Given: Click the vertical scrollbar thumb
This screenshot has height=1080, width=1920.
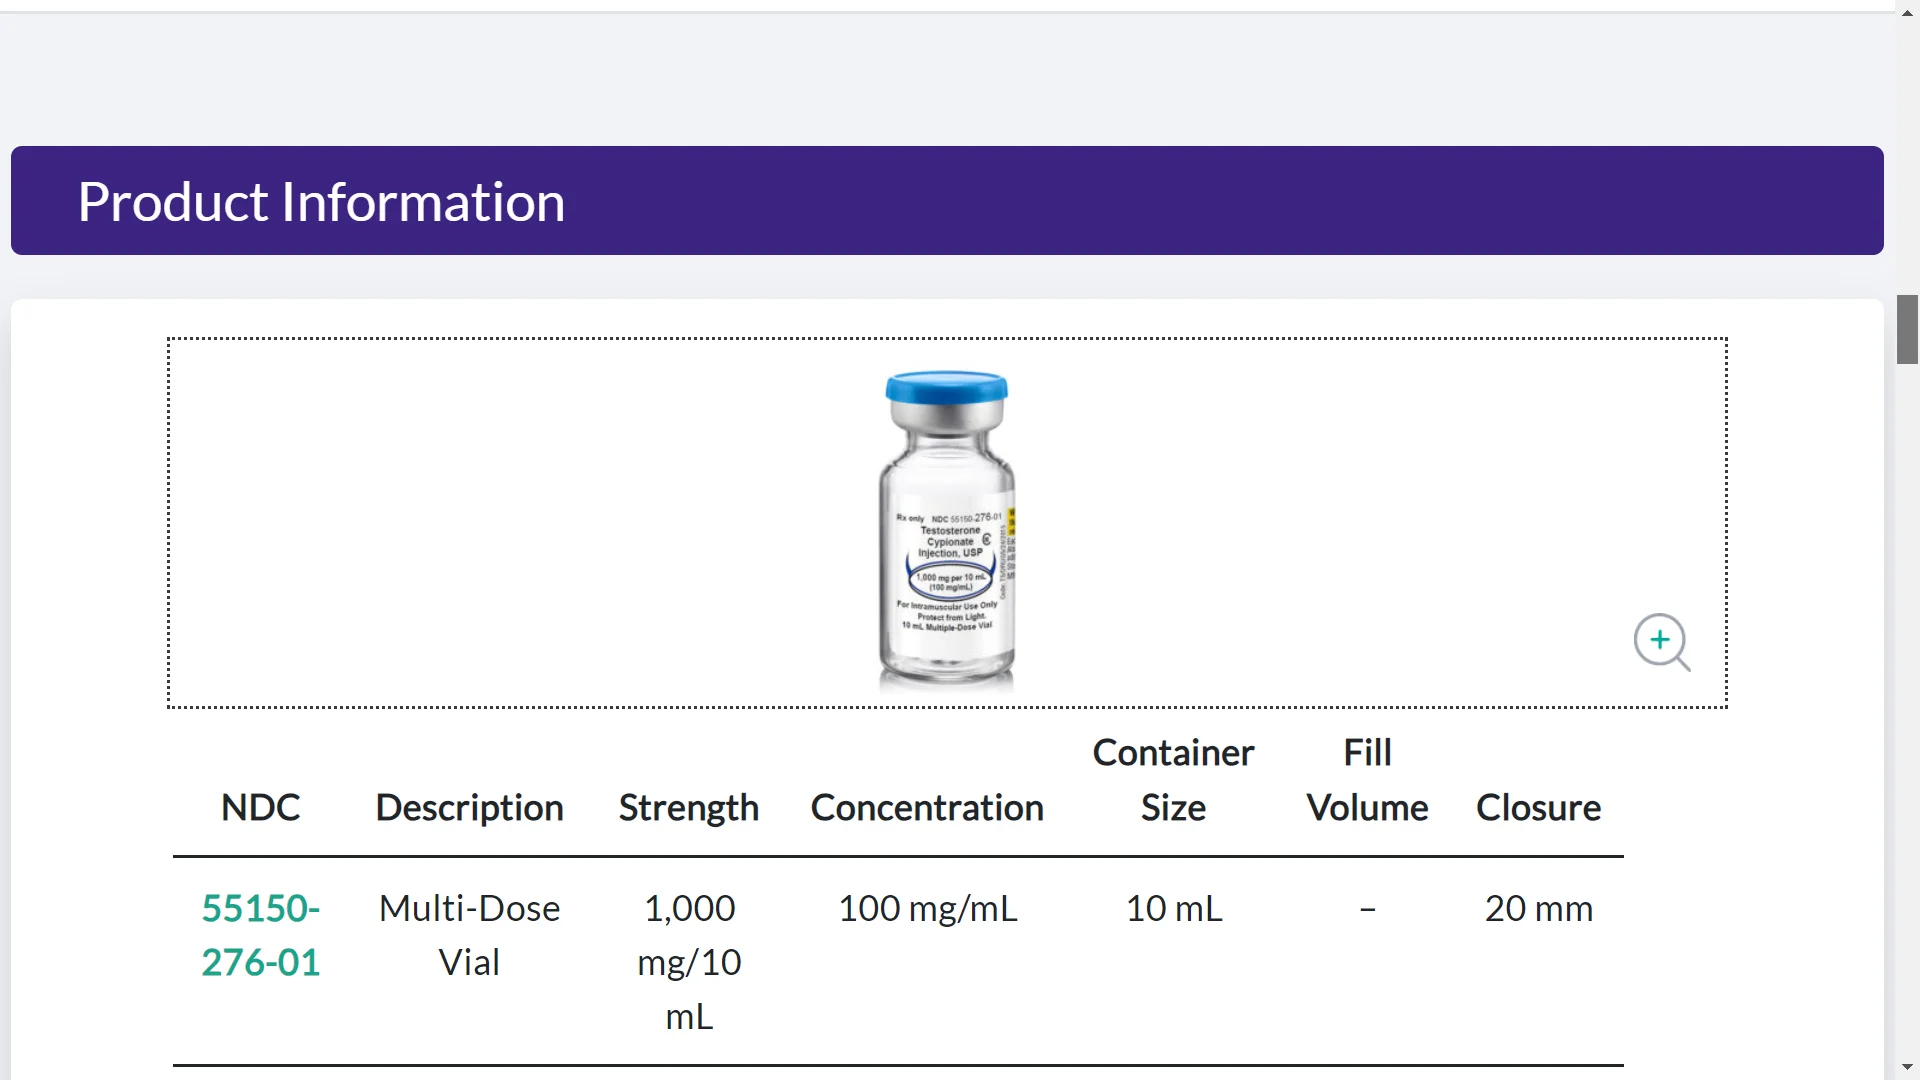Looking at the screenshot, I should click(x=1908, y=329).
